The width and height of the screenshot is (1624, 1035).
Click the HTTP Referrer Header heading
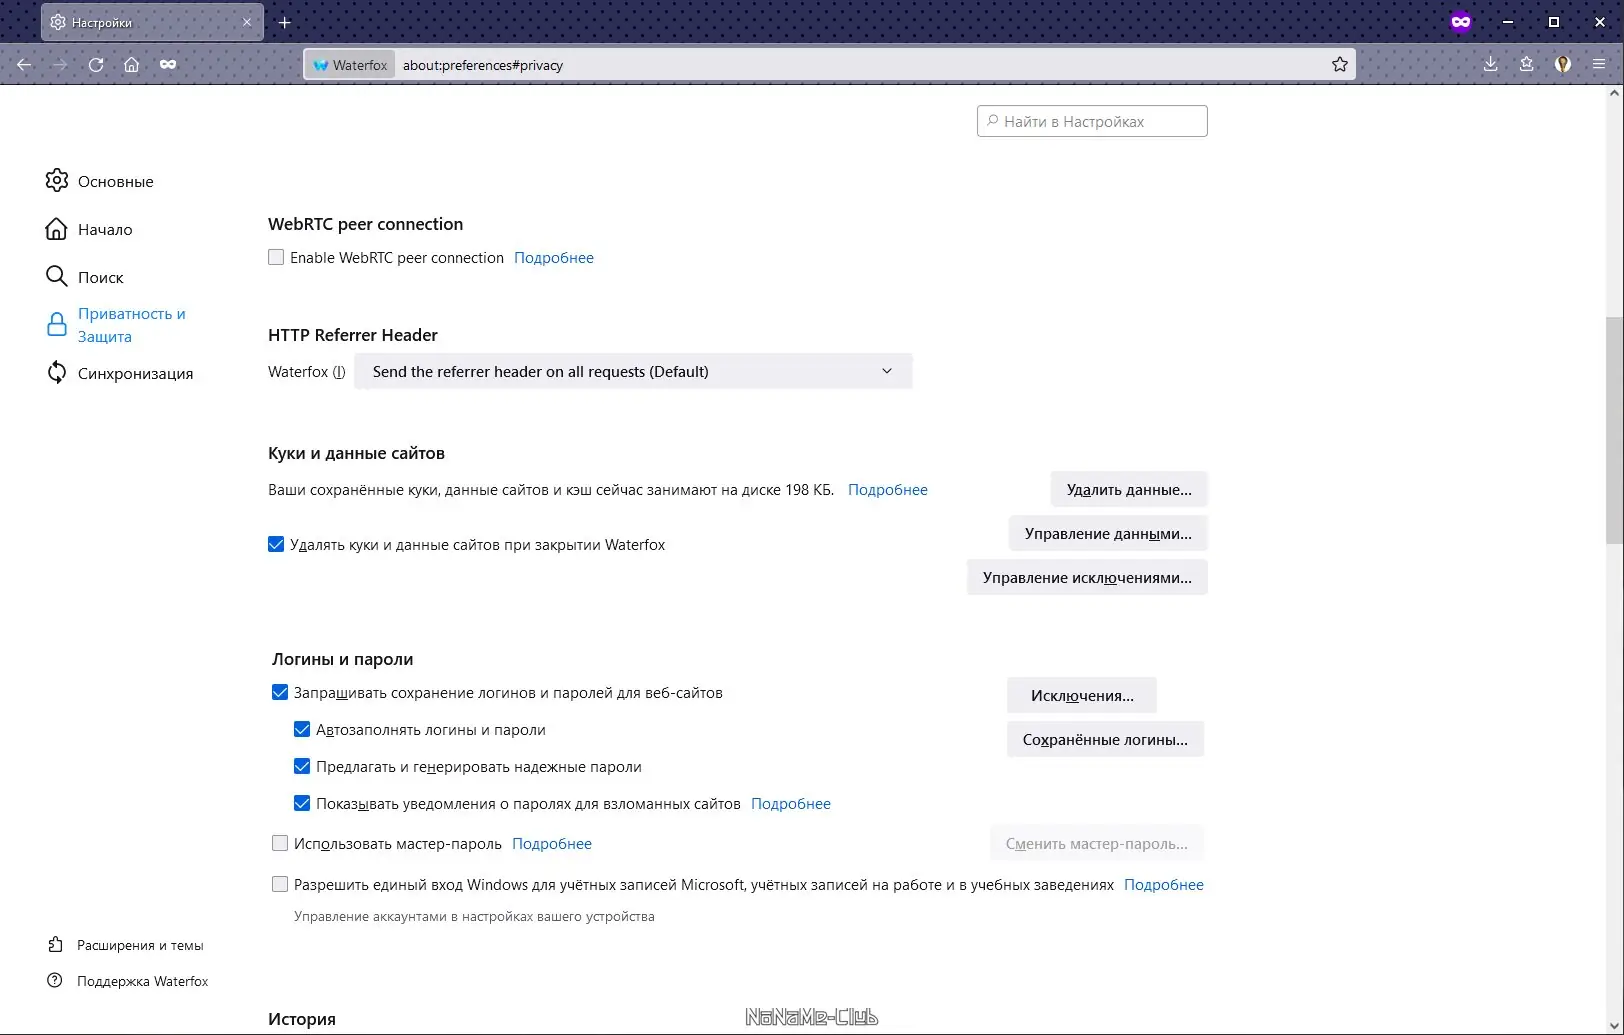(x=353, y=335)
